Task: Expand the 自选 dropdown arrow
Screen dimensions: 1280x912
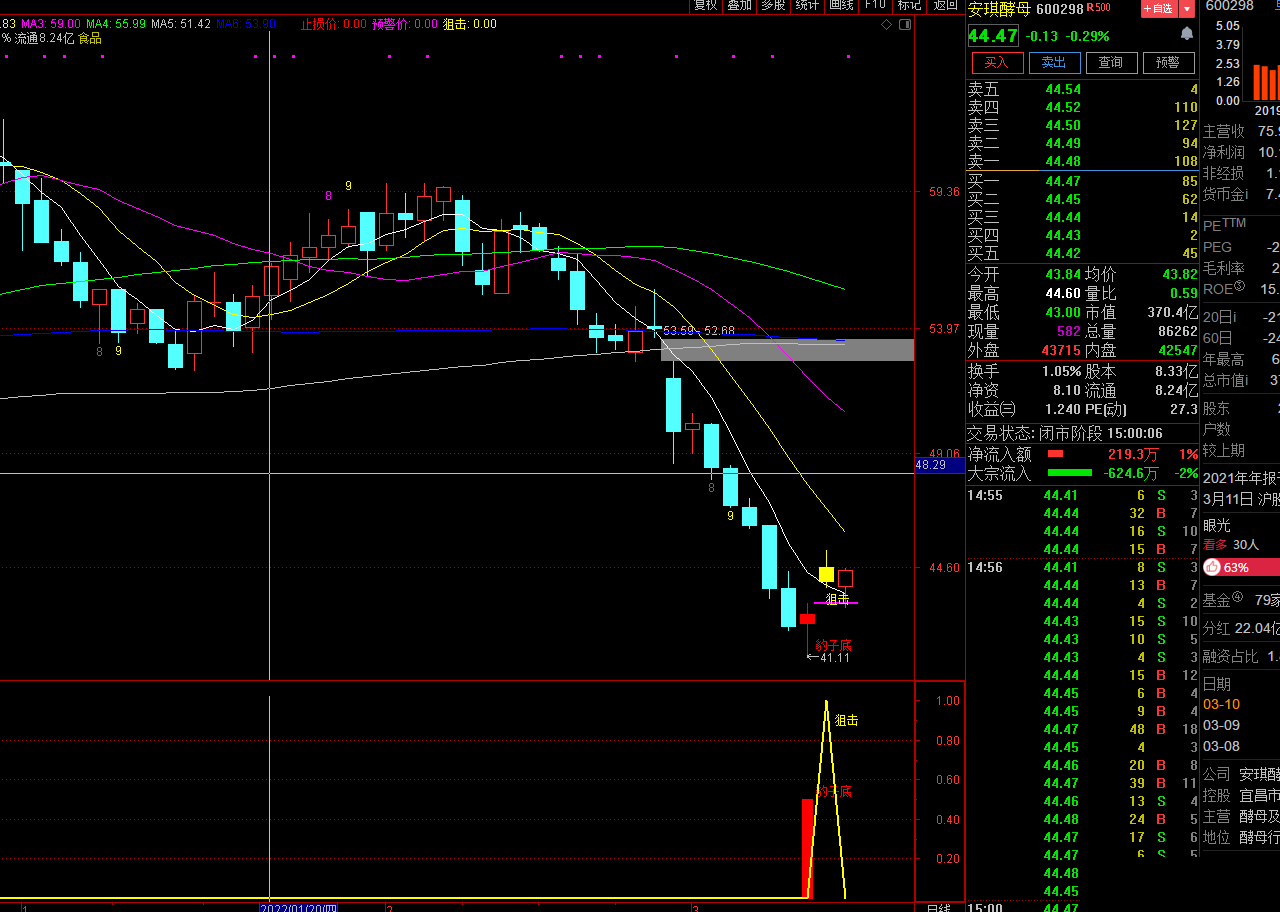Action: click(x=1187, y=8)
